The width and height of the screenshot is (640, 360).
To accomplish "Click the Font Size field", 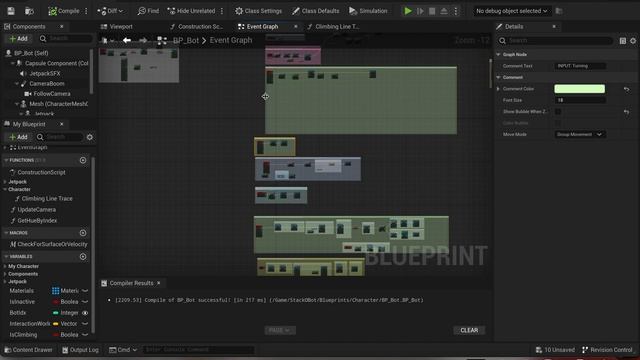I will (x=580, y=100).
